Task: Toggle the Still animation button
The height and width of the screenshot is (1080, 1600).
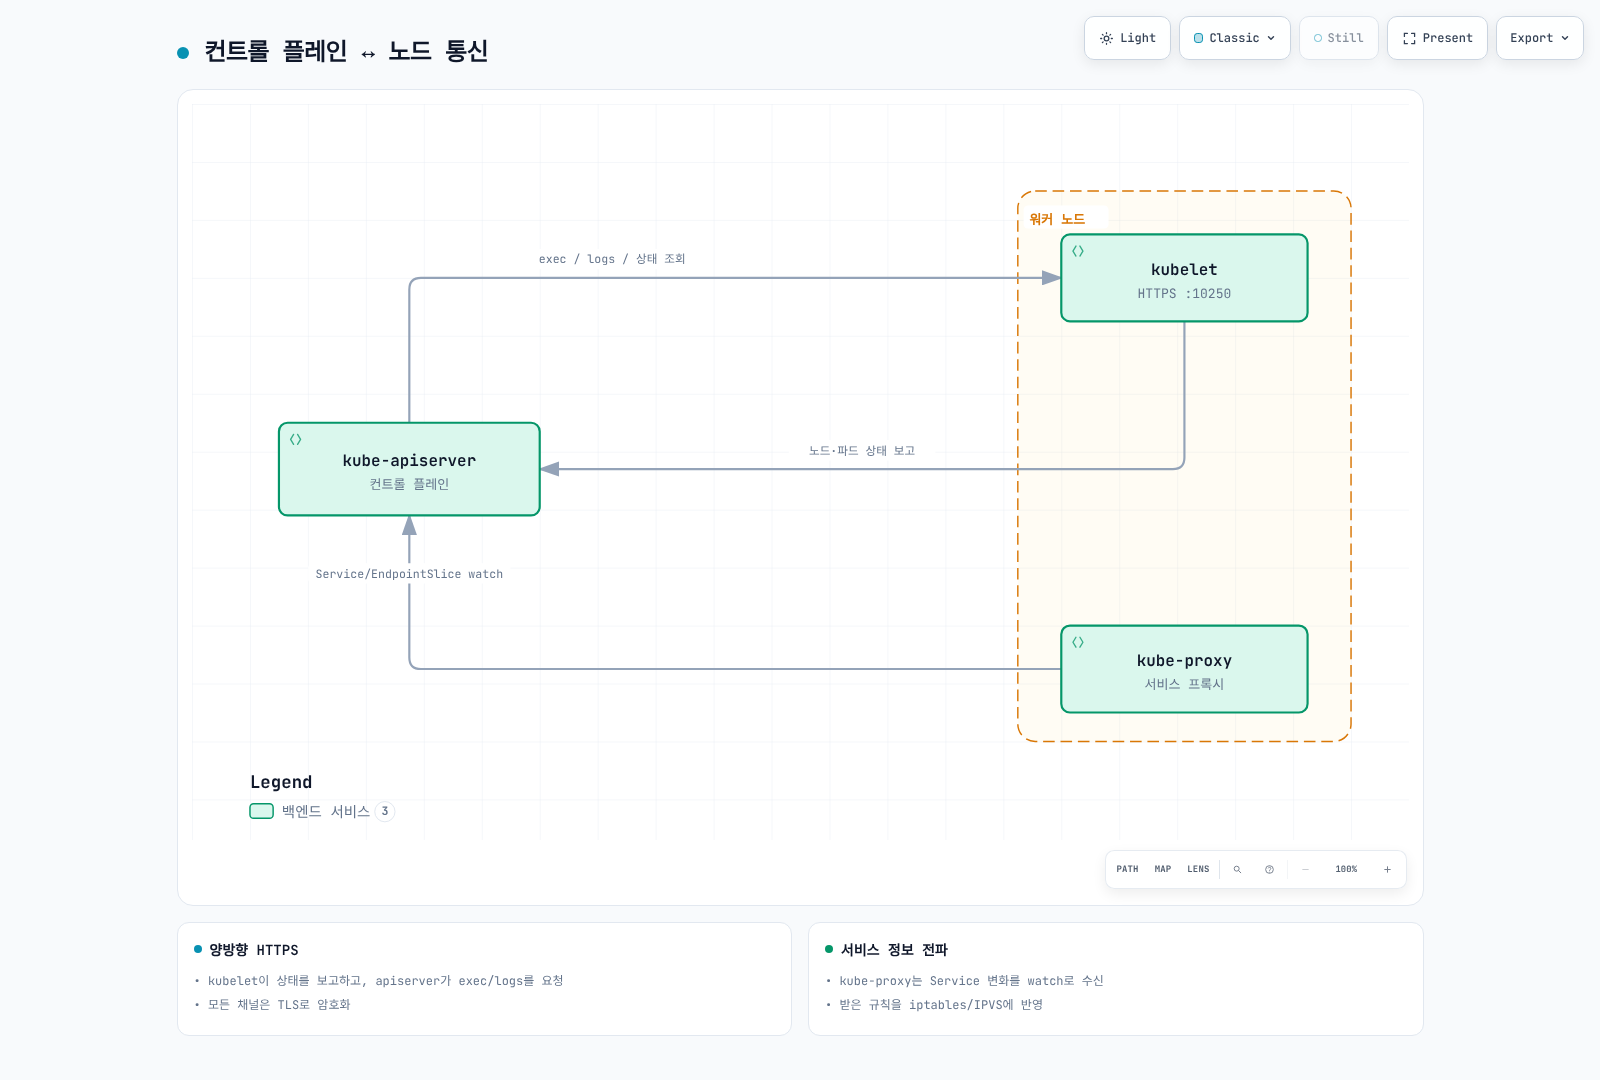Action: (1338, 38)
